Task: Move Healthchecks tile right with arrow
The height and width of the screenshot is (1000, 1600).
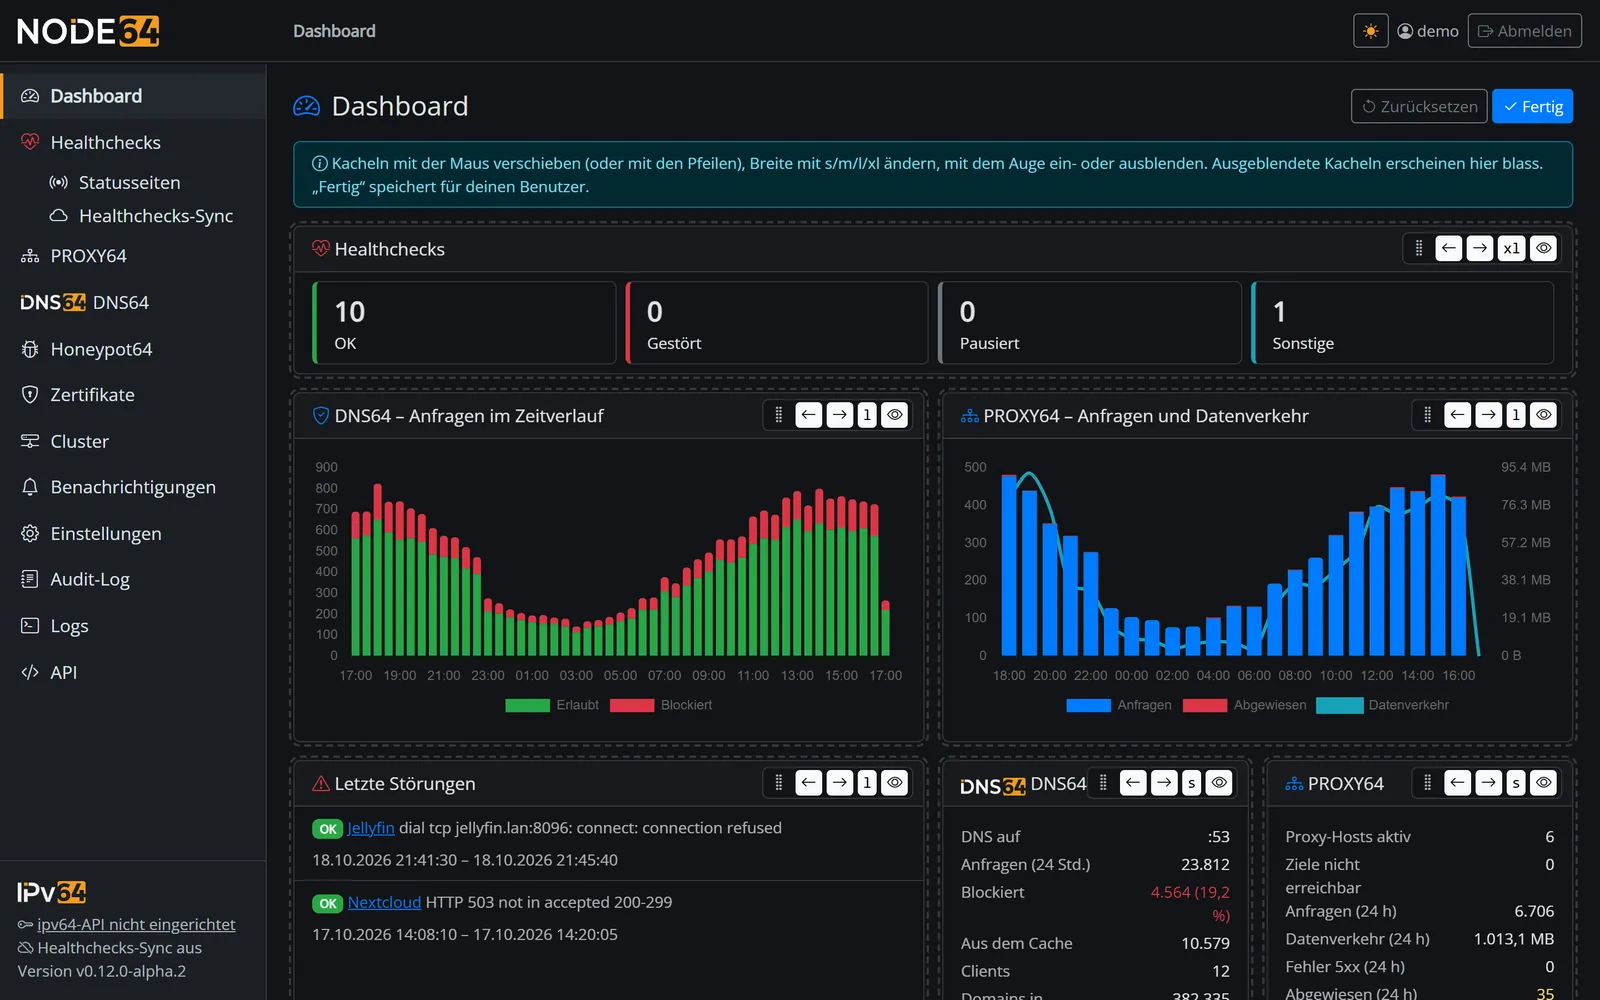Action: [x=1480, y=248]
